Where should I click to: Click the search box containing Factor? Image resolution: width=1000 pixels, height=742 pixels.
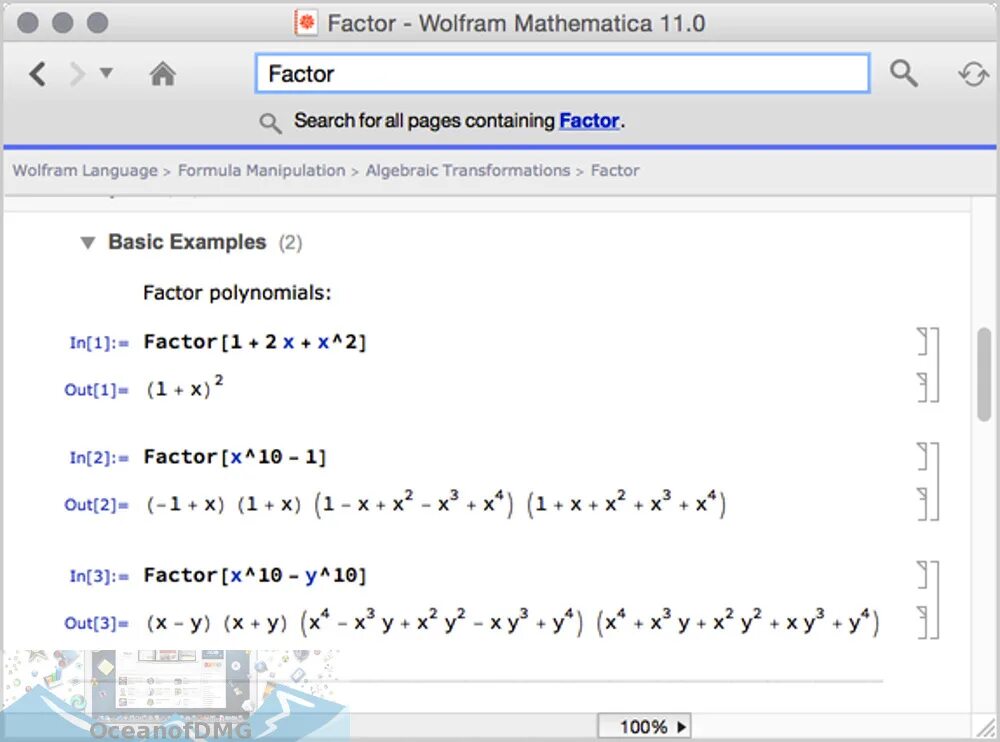(x=562, y=74)
